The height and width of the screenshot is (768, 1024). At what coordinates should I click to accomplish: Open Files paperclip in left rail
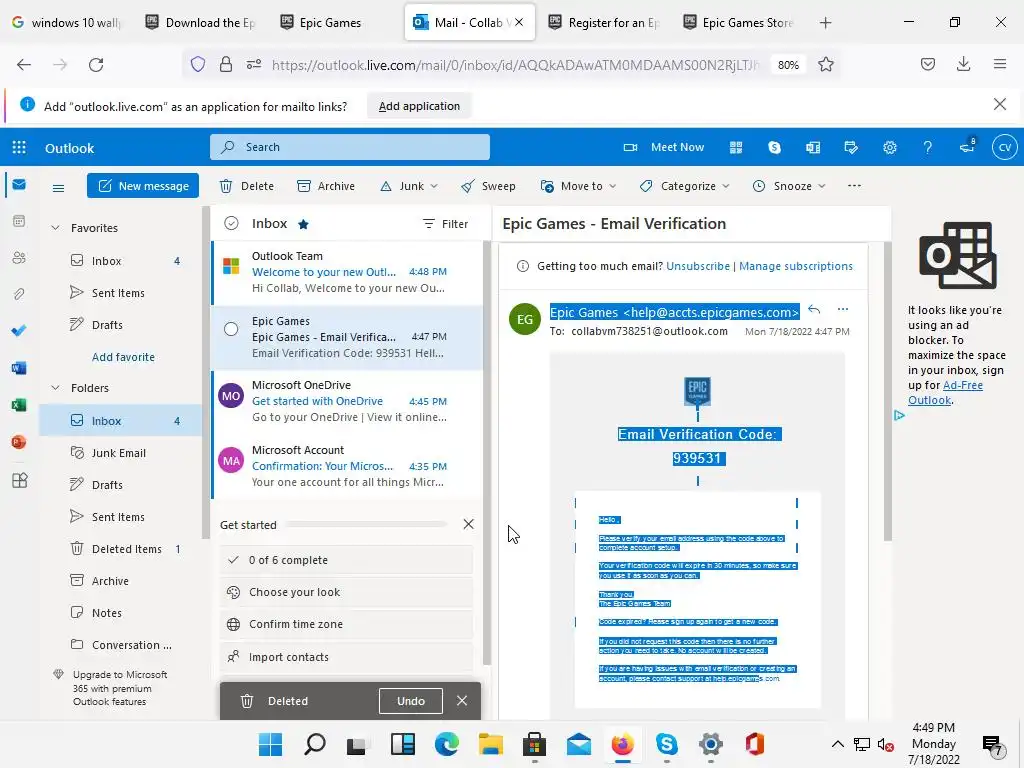(19, 295)
